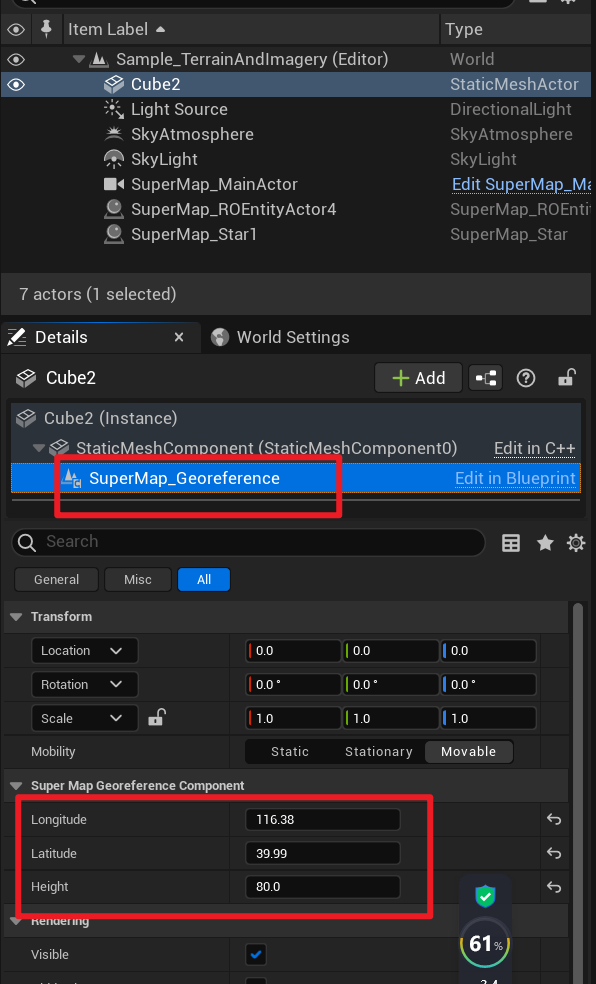The image size is (596, 984).
Task: Reset Longitude to default arrow
Action: [x=554, y=820]
